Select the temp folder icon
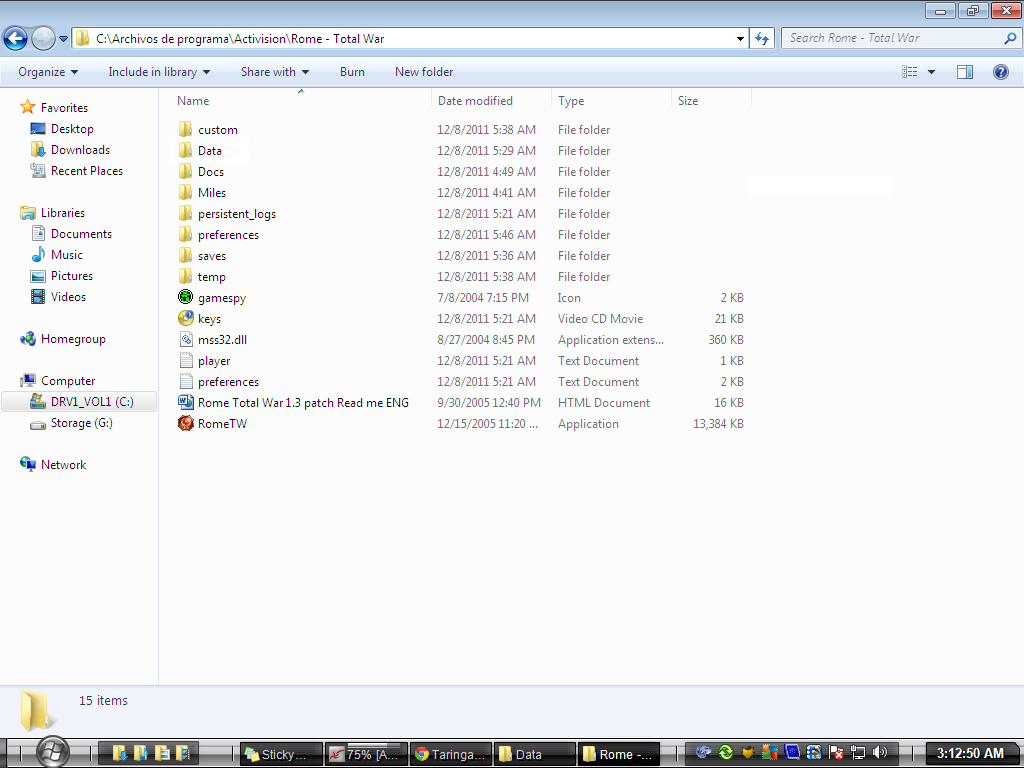Screen dimensions: 1024x768 [x=185, y=276]
